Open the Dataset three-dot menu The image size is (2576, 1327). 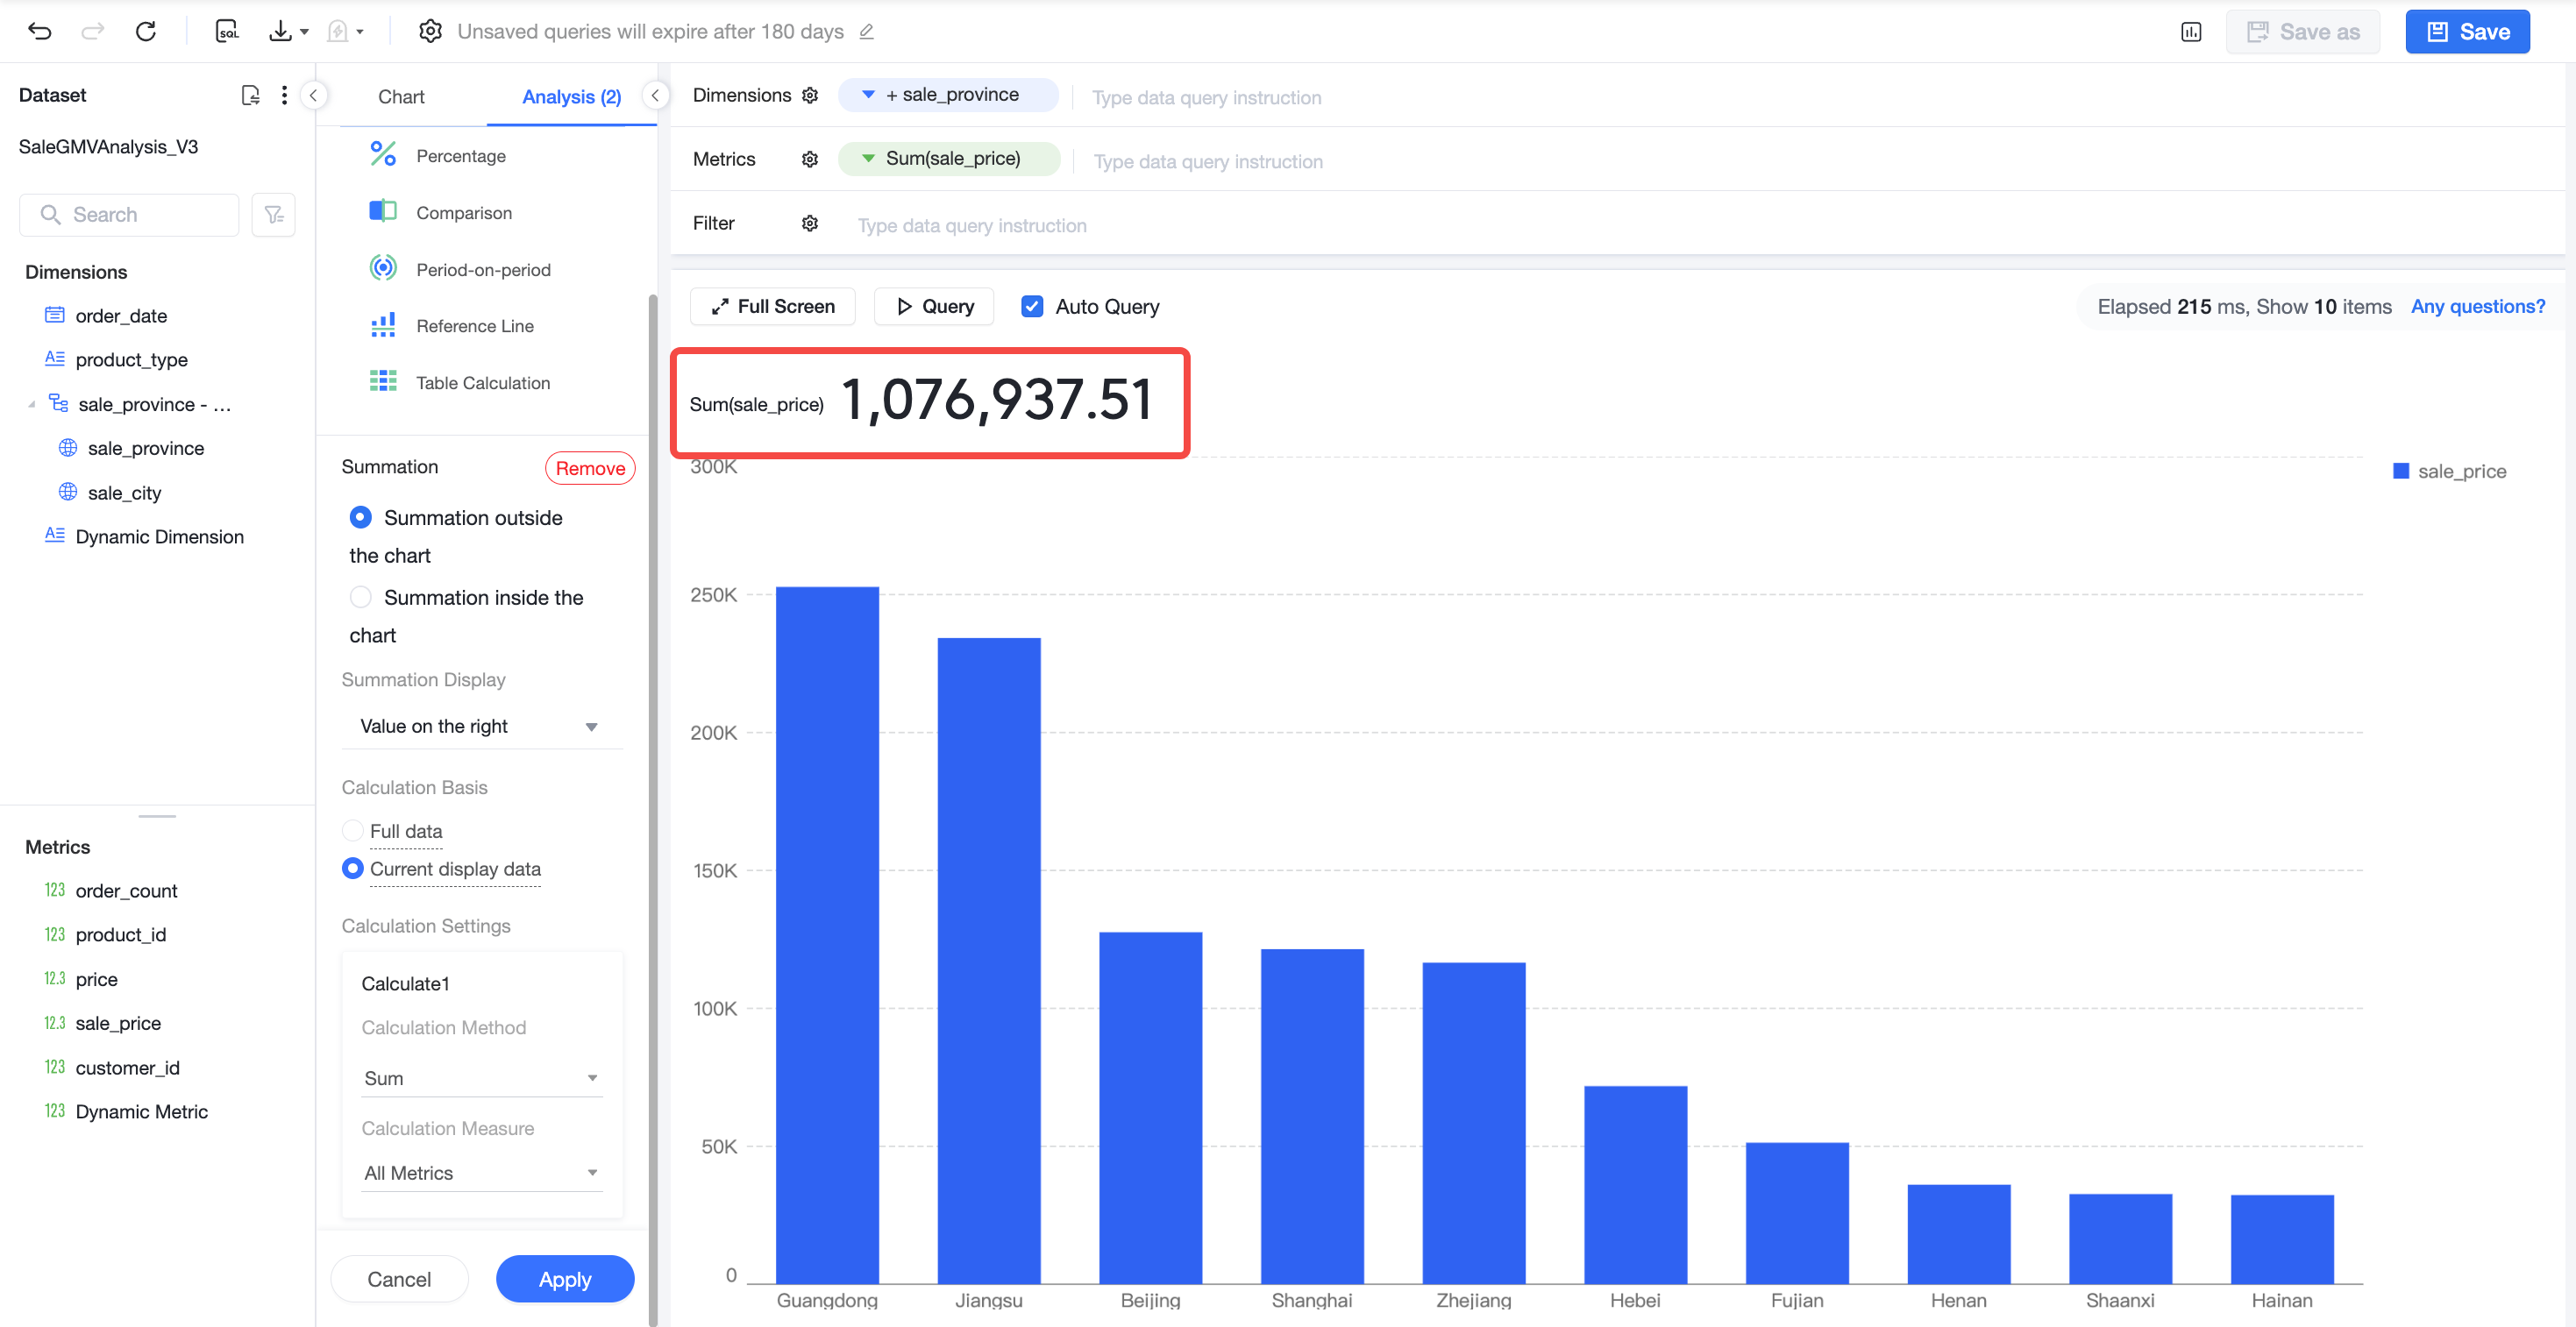pos(285,95)
